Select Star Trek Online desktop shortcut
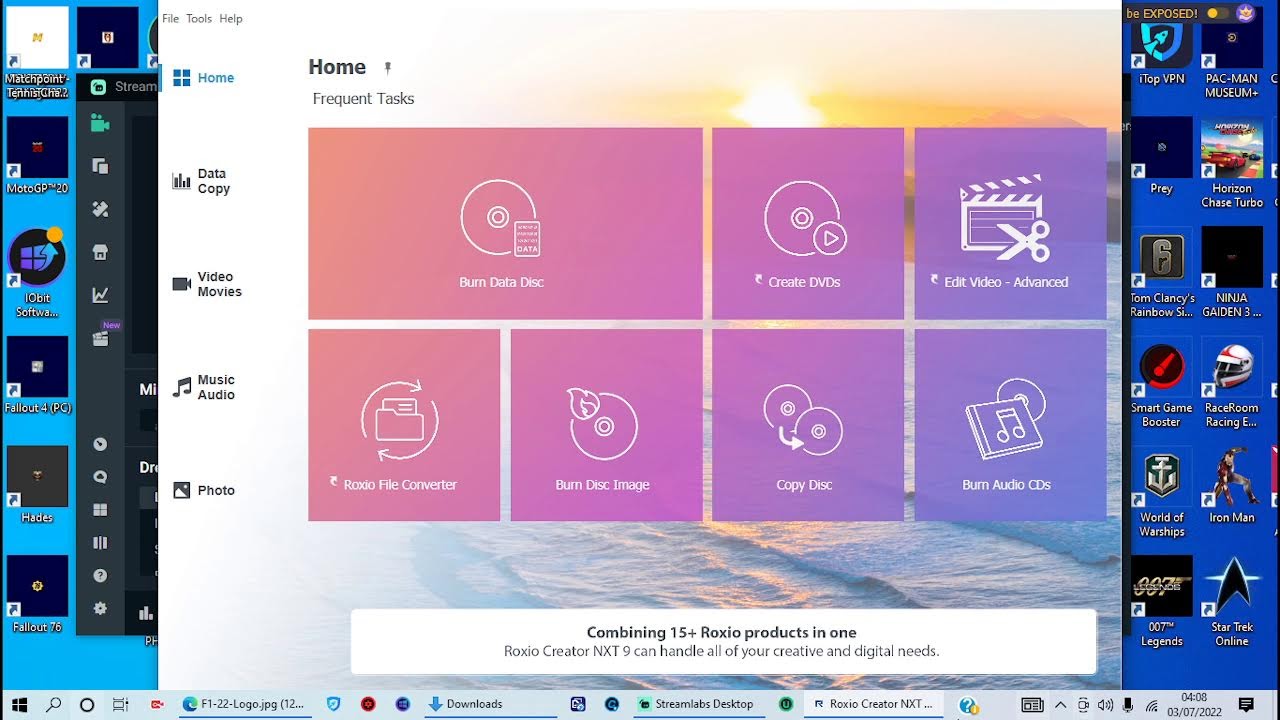The width and height of the screenshot is (1280, 720). click(x=1231, y=602)
